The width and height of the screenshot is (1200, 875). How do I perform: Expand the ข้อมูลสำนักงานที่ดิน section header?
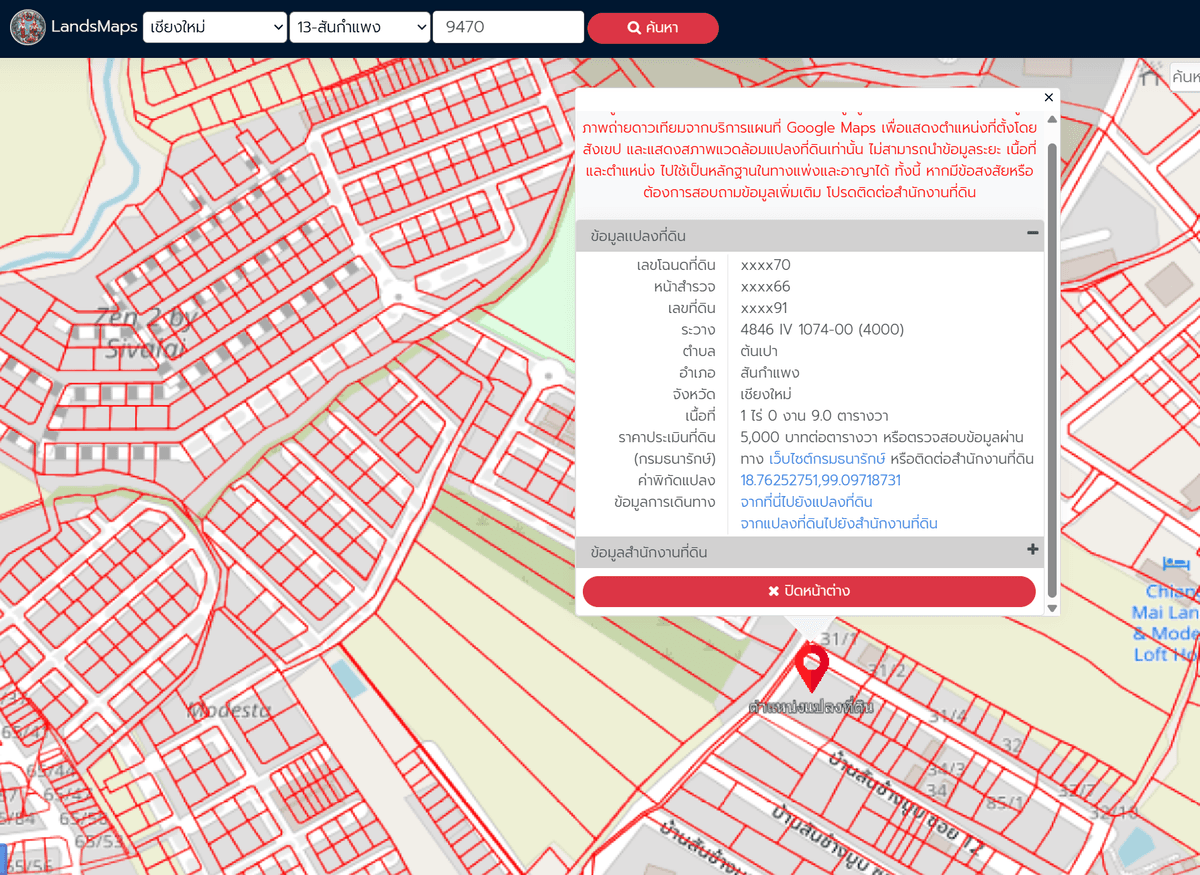point(811,552)
